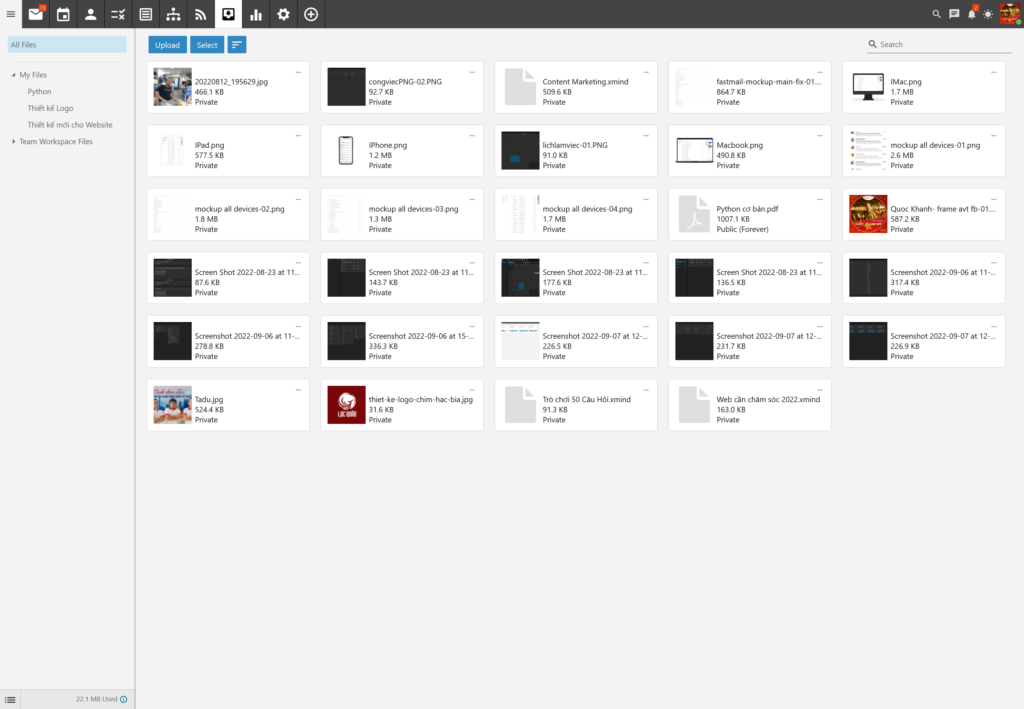
Task: Open the Calendar icon in top bar
Action: [x=63, y=14]
